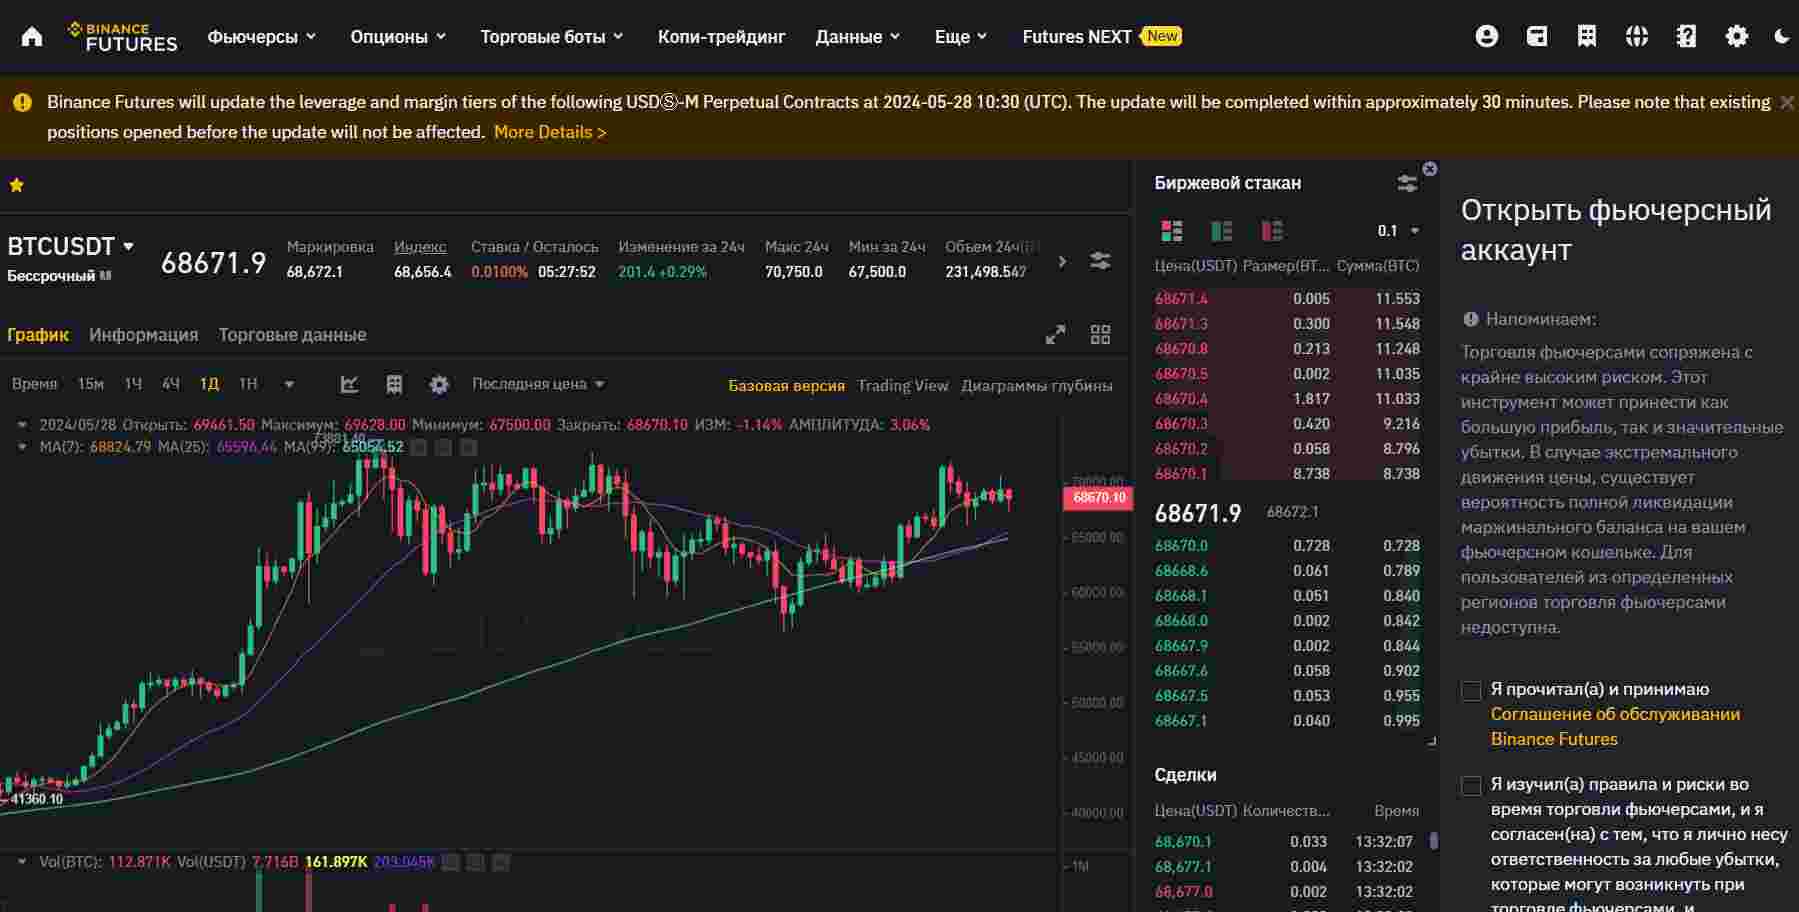Select the 1Н chart interval

click(x=248, y=384)
